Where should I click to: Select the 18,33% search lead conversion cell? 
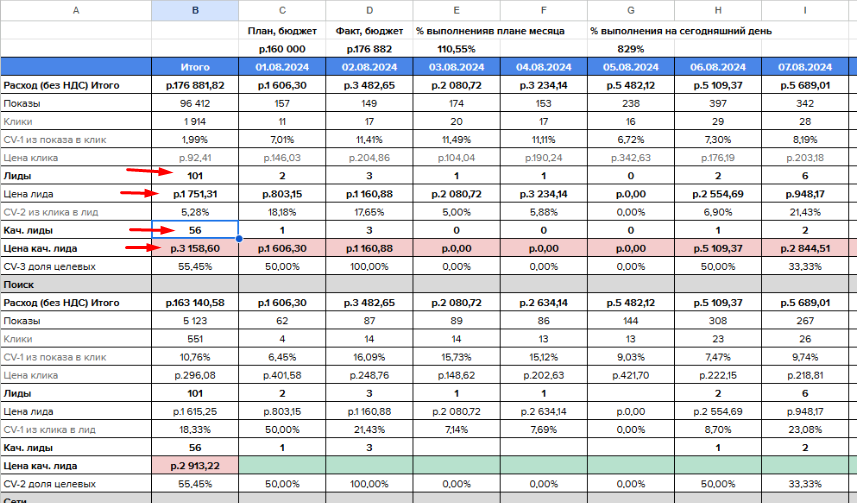(x=195, y=430)
